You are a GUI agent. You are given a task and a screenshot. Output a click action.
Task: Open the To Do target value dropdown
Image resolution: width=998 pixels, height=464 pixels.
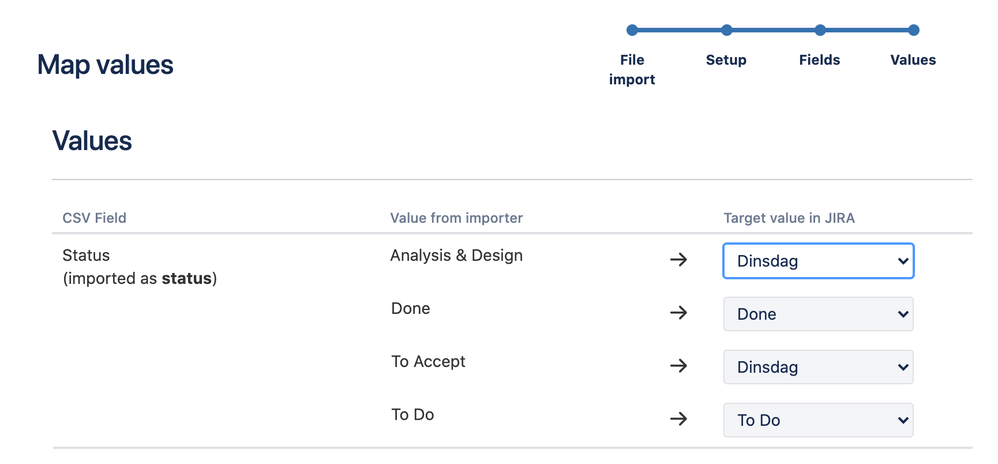point(818,420)
